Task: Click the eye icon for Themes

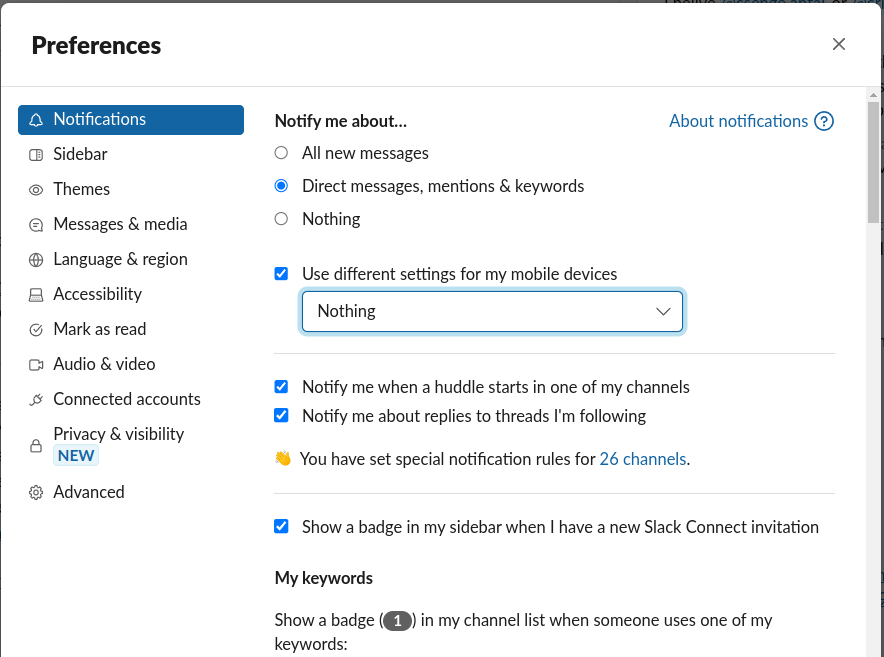Action: tap(36, 189)
